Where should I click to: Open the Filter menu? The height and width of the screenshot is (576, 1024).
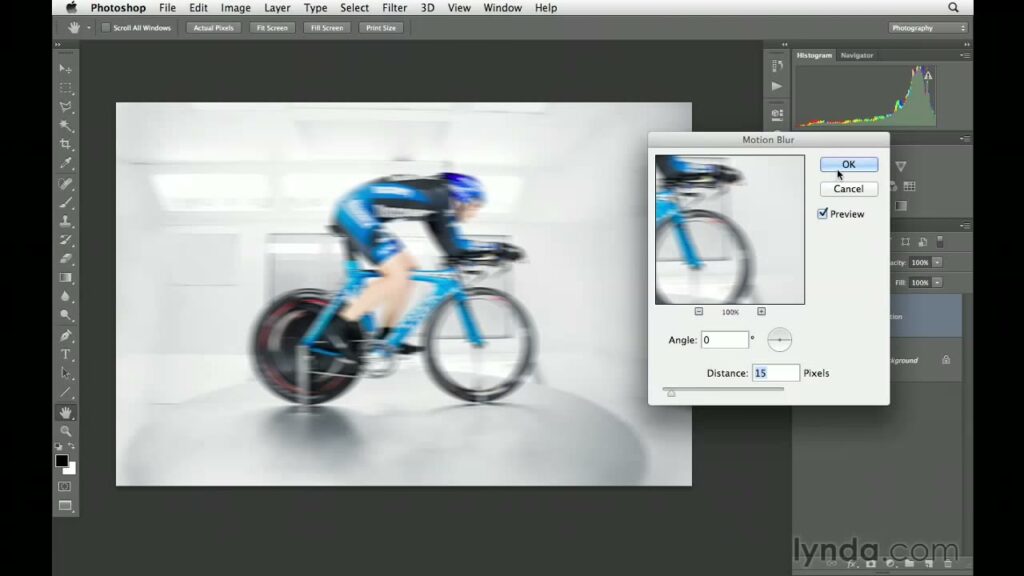(394, 8)
